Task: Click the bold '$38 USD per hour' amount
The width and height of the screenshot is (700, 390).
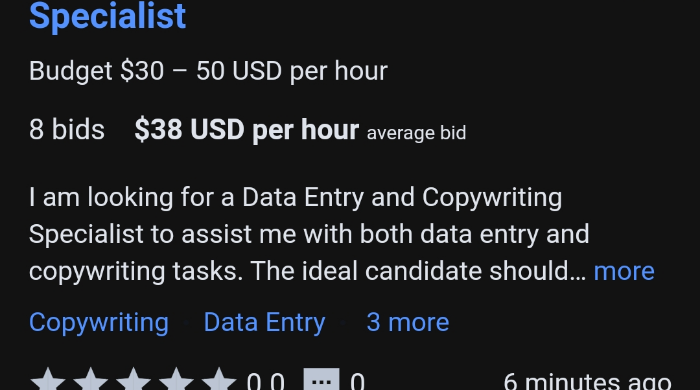Action: (247, 130)
